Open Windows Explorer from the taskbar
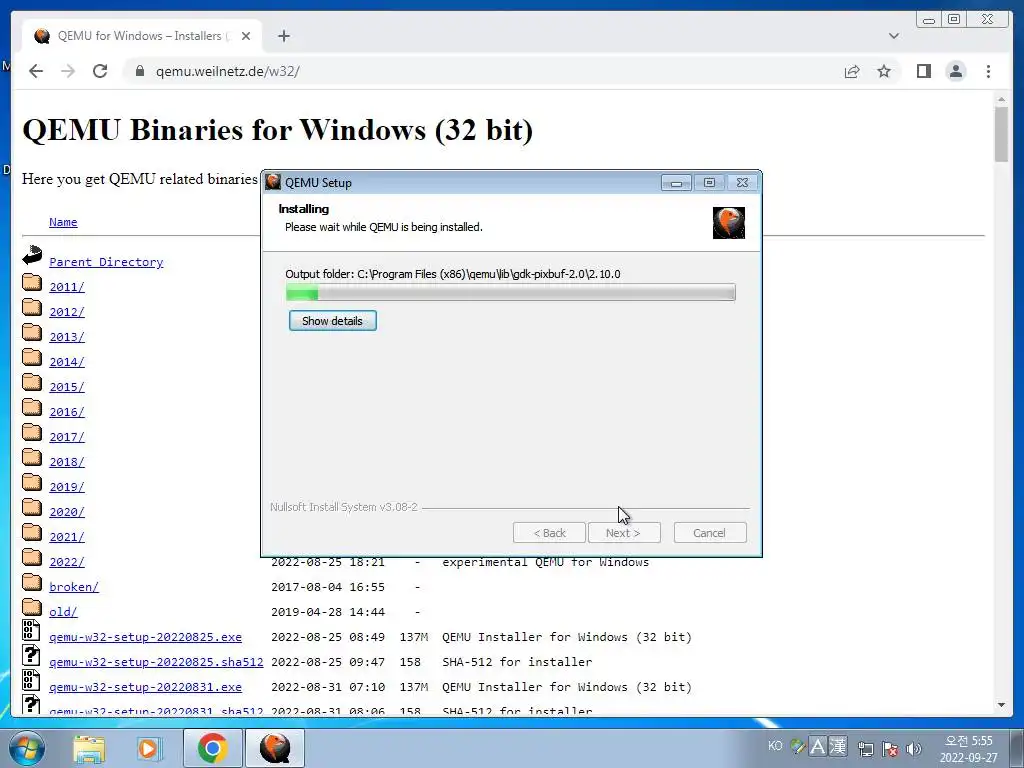 point(89,748)
